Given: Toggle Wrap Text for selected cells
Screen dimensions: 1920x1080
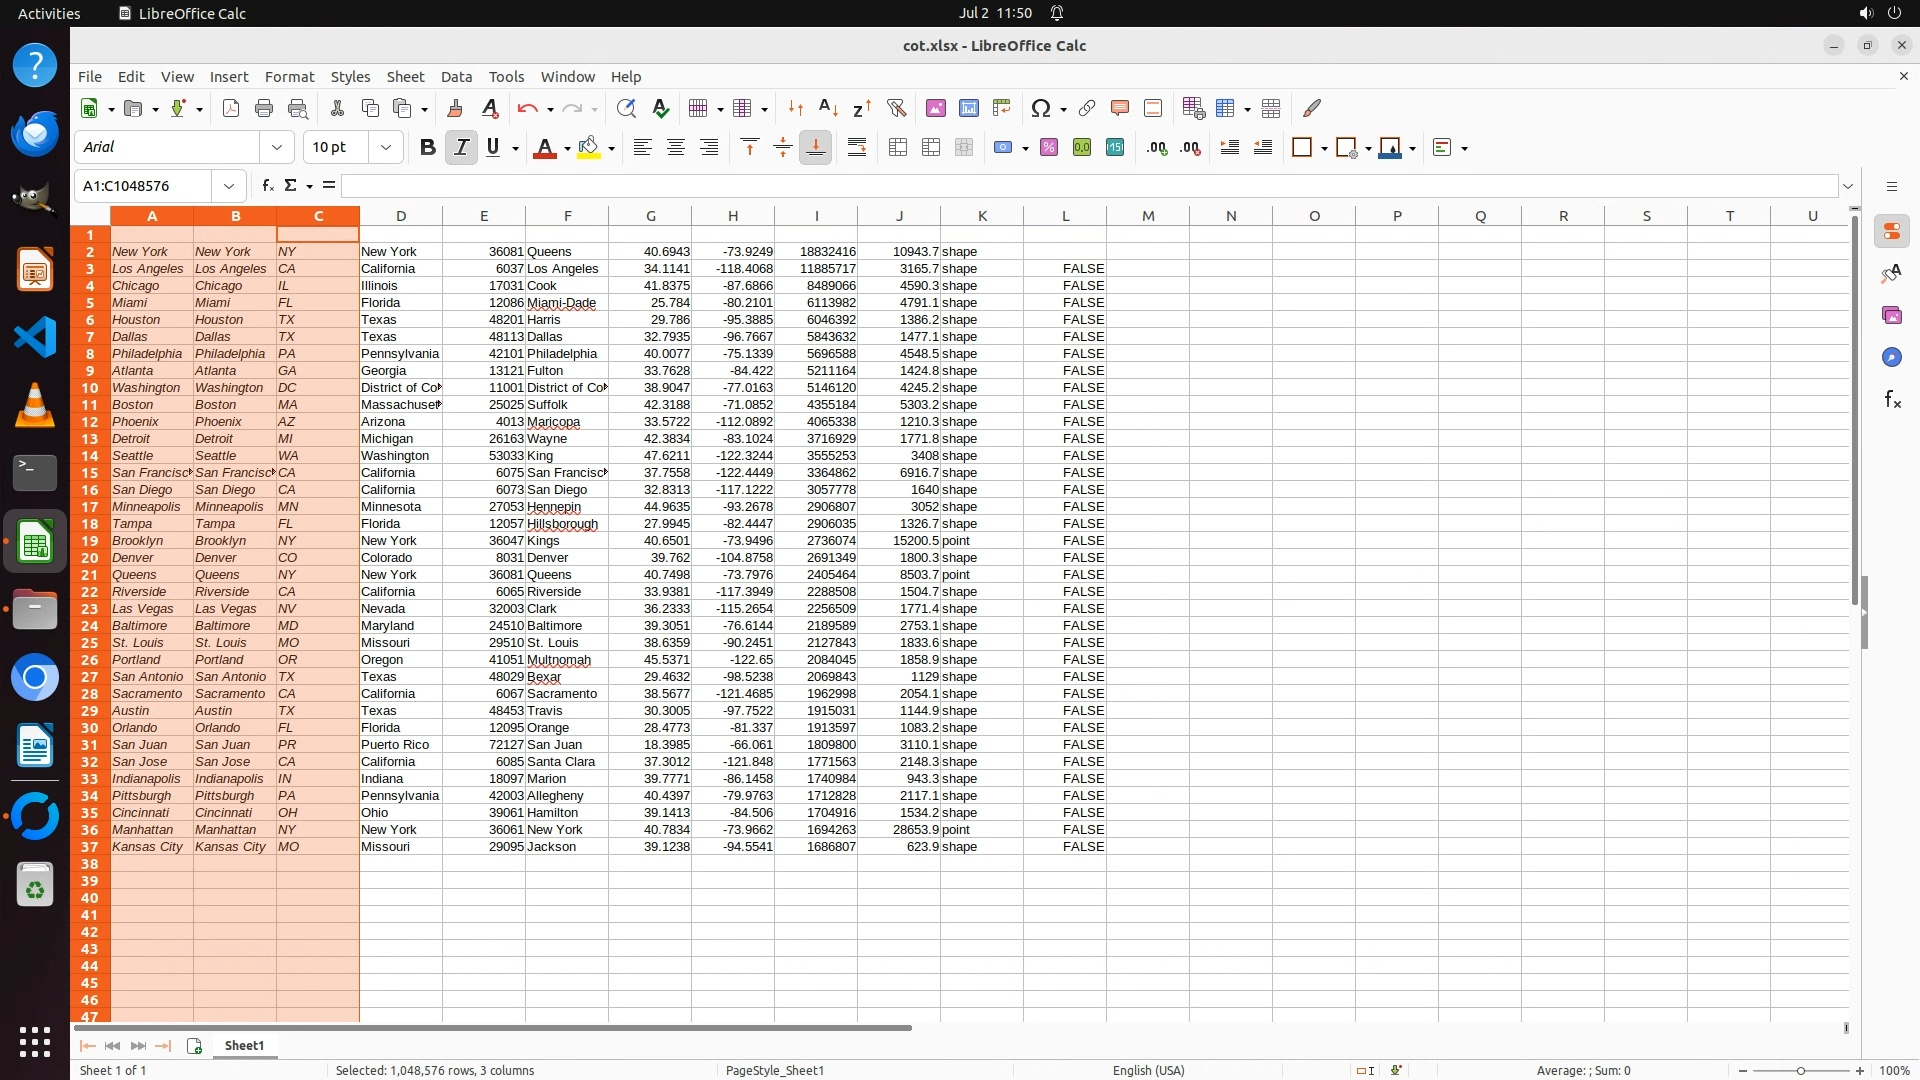Looking at the screenshot, I should [x=857, y=147].
